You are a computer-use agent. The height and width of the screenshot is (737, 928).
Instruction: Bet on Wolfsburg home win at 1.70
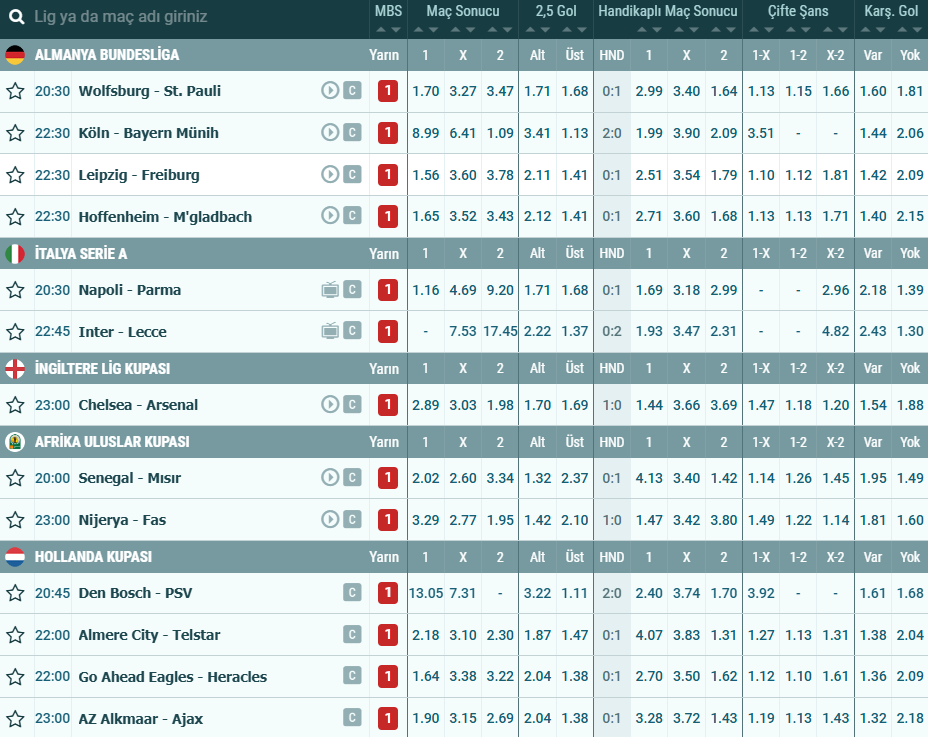pos(426,91)
